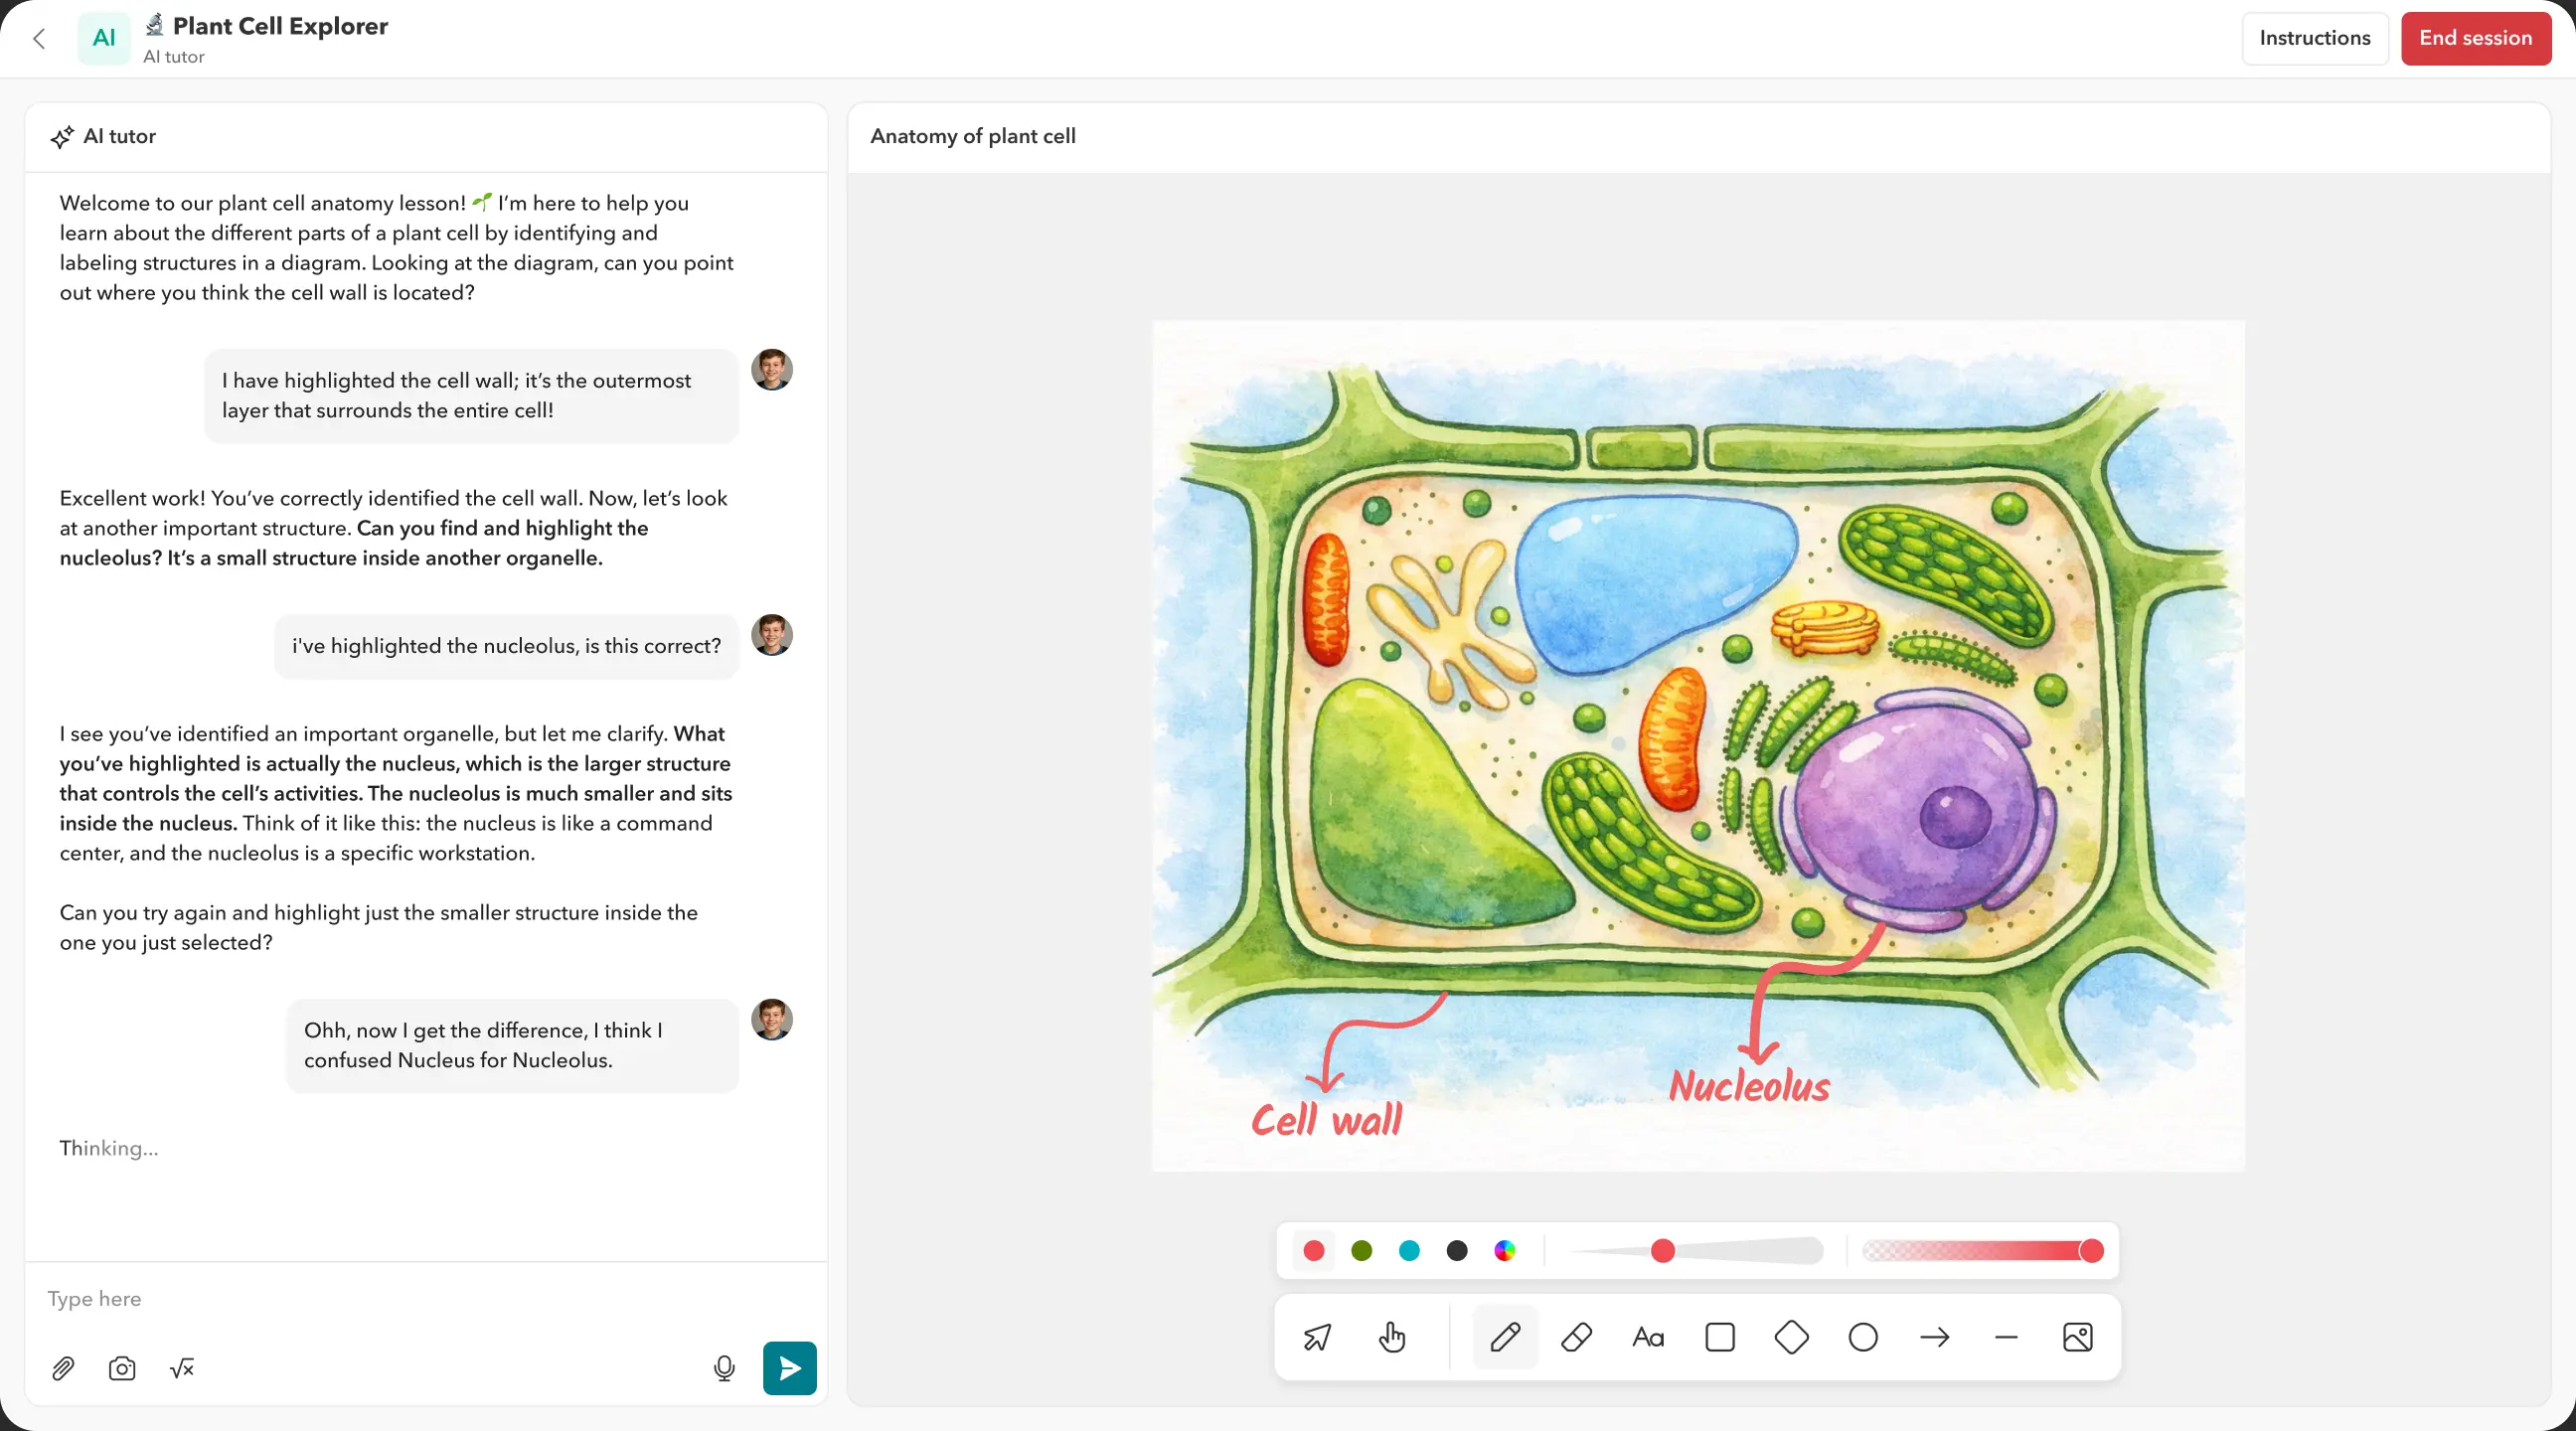Insert a math formula with square-root icon
2576x1431 pixels.
(182, 1368)
